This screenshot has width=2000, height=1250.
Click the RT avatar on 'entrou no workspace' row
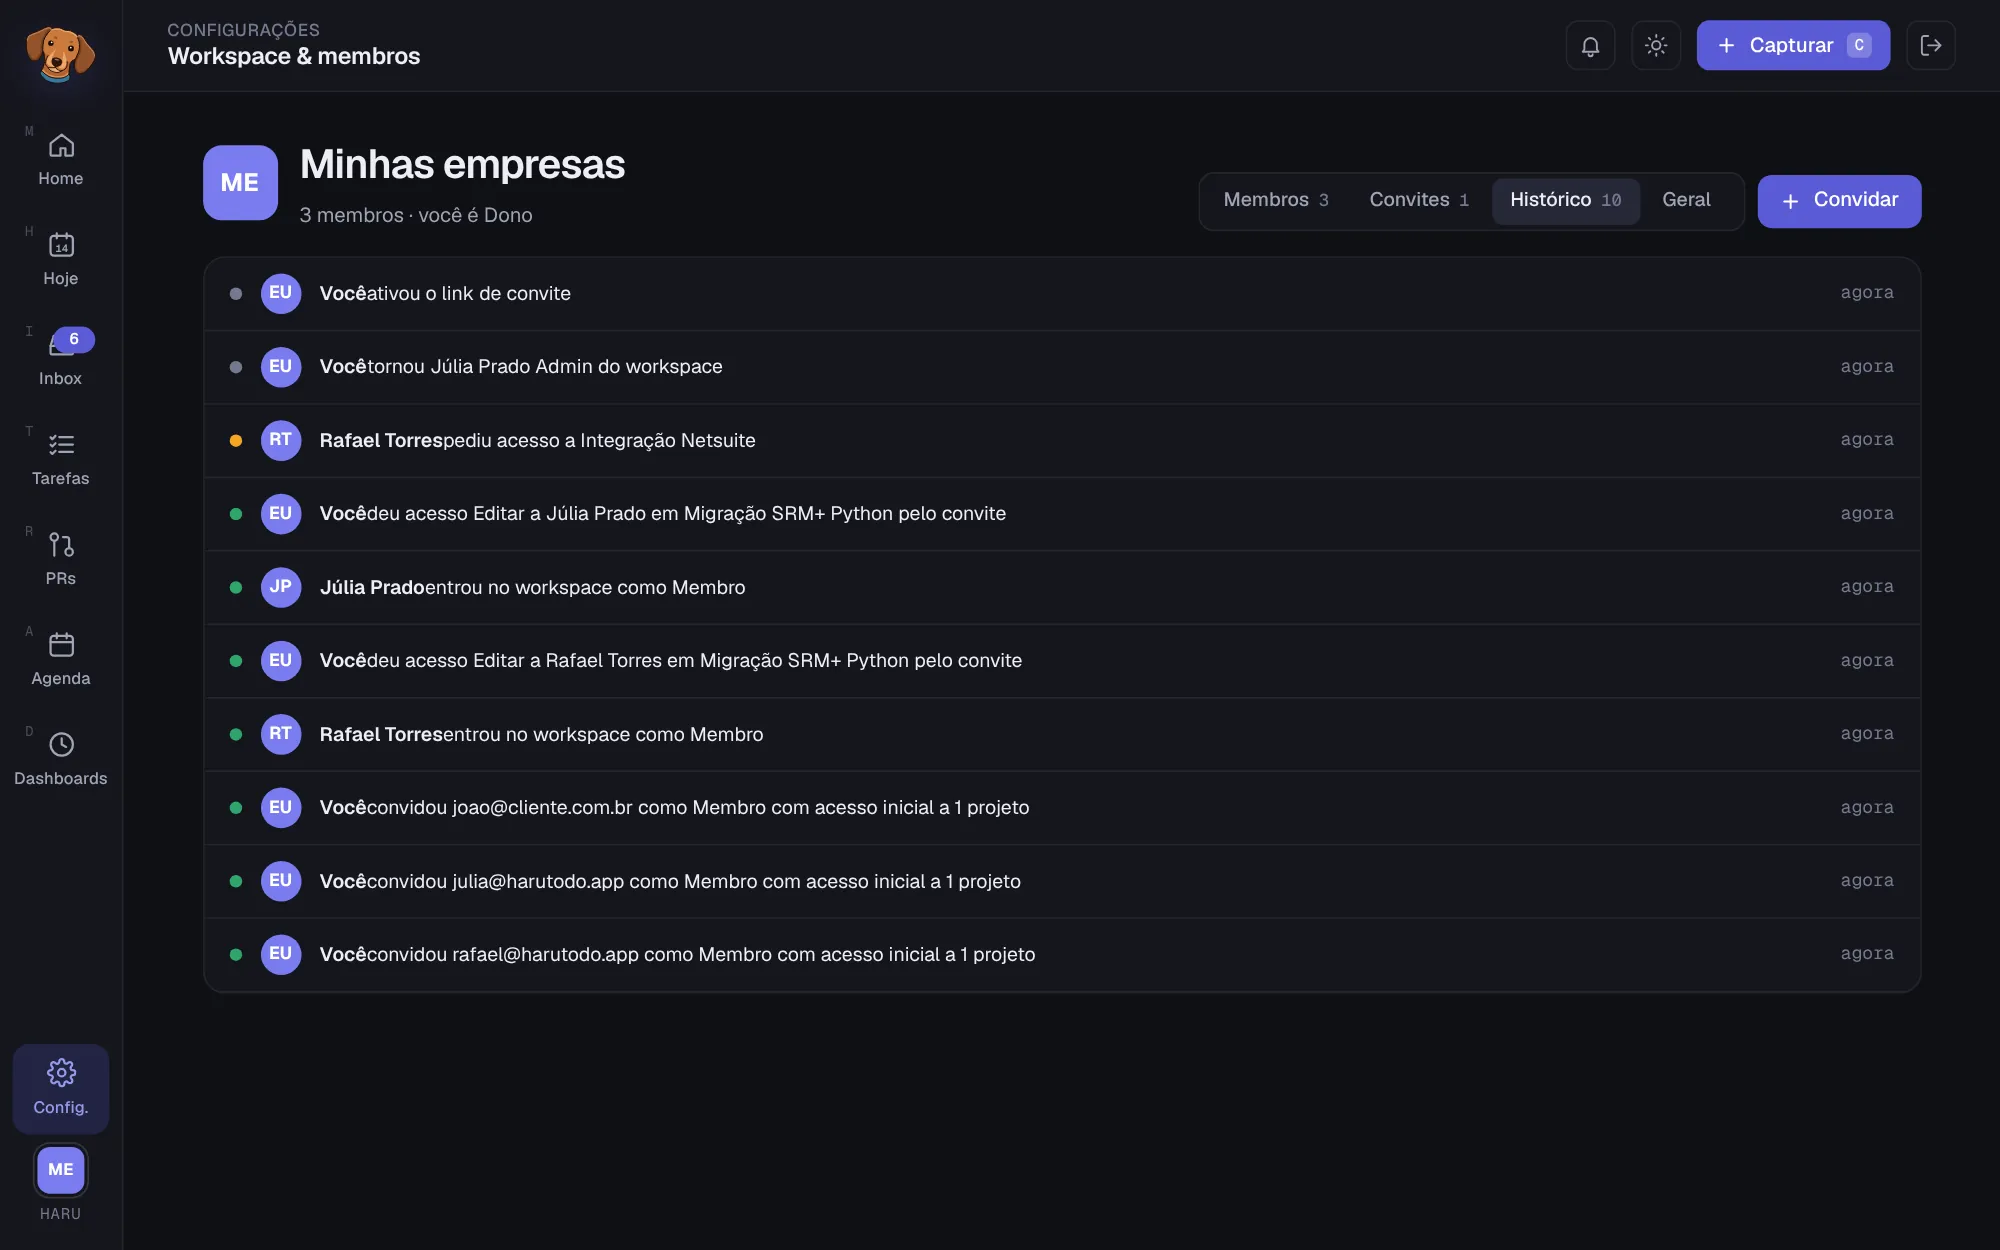pyautogui.click(x=281, y=734)
